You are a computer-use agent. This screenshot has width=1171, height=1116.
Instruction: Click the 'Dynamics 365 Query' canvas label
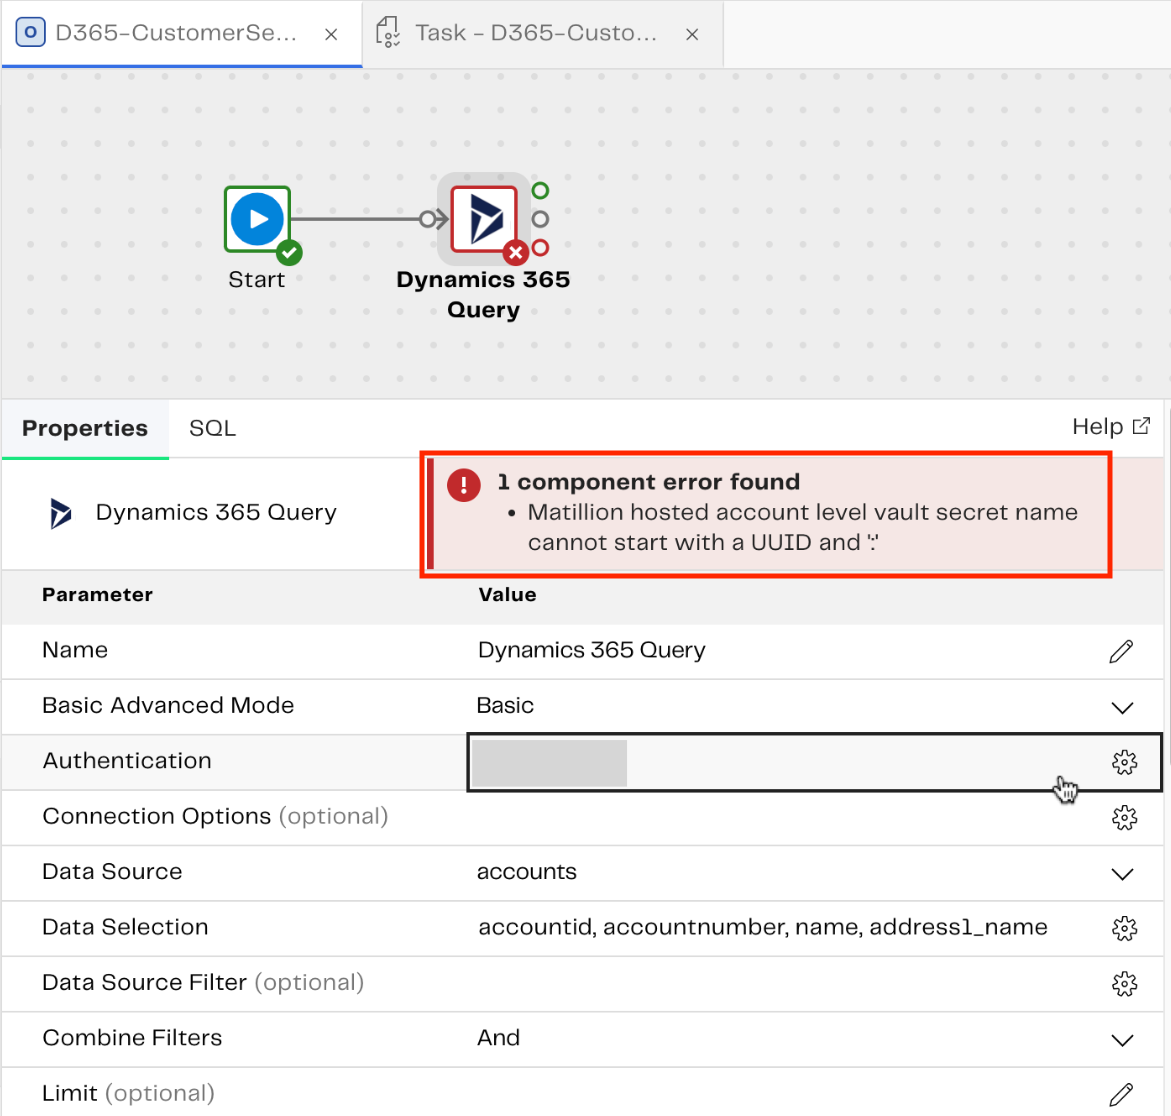pyautogui.click(x=483, y=294)
